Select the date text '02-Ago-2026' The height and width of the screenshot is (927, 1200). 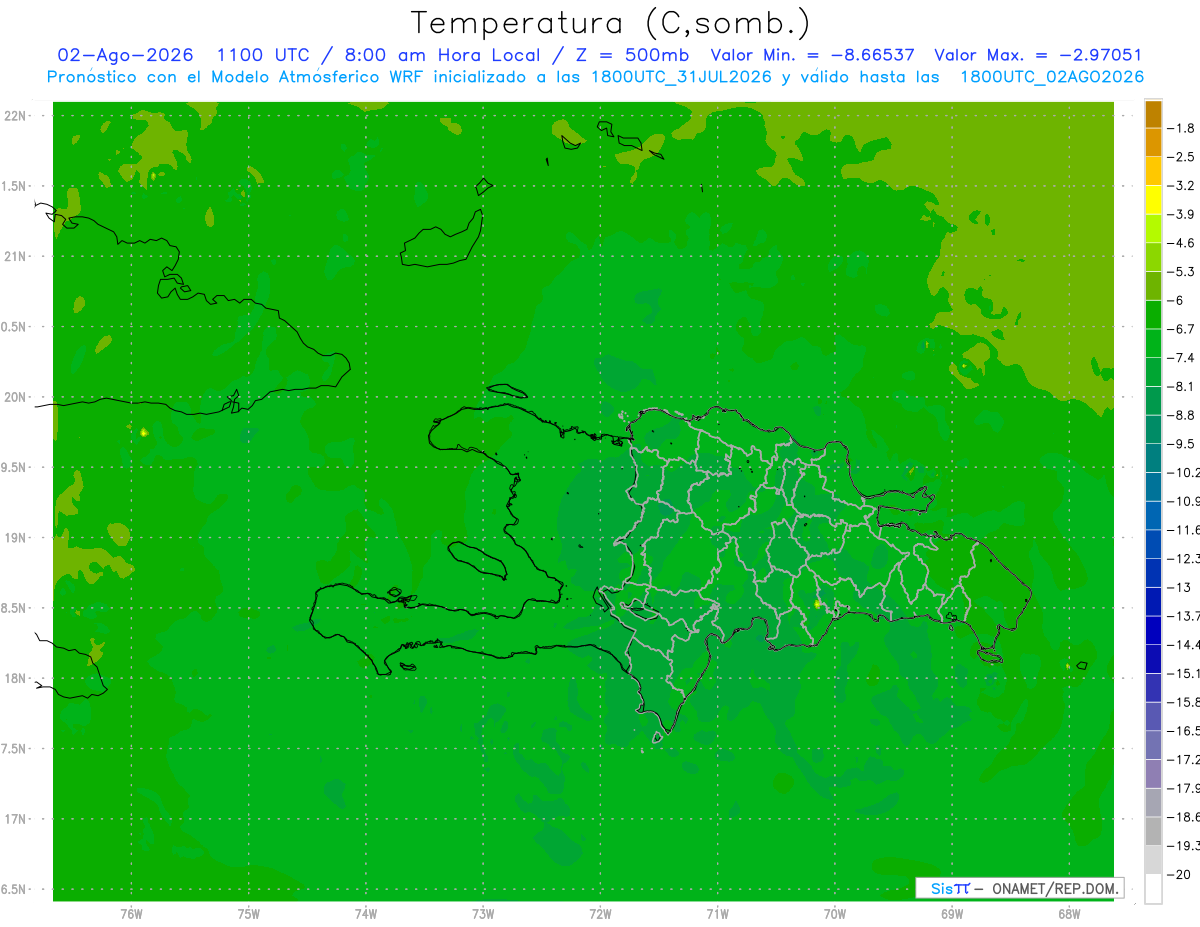point(126,55)
